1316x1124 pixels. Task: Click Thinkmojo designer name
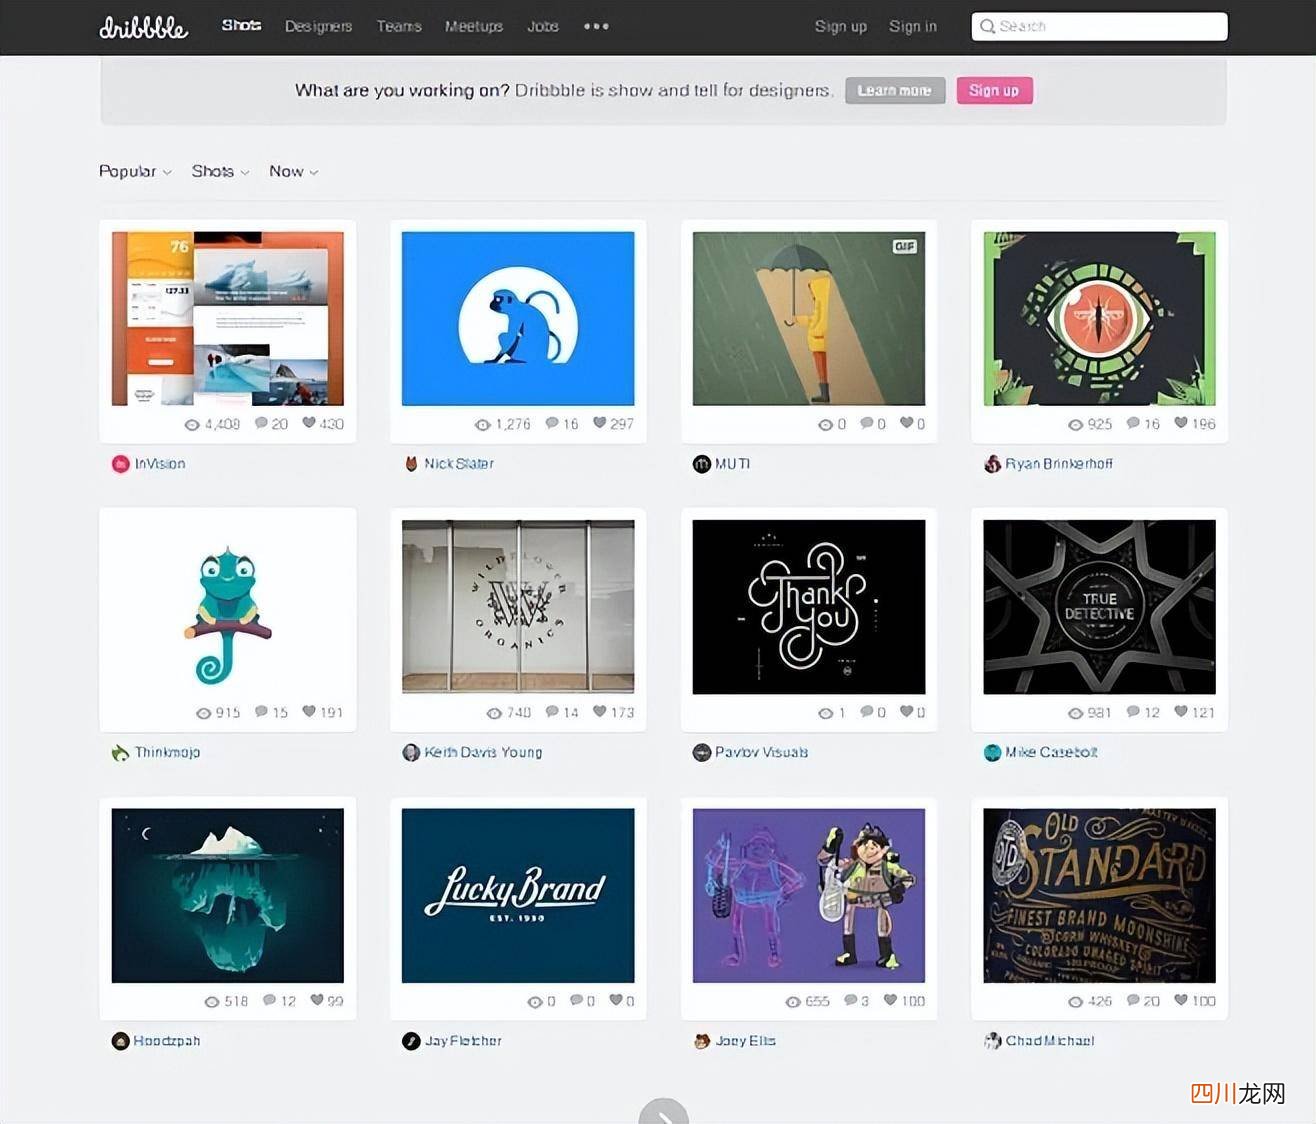(167, 753)
